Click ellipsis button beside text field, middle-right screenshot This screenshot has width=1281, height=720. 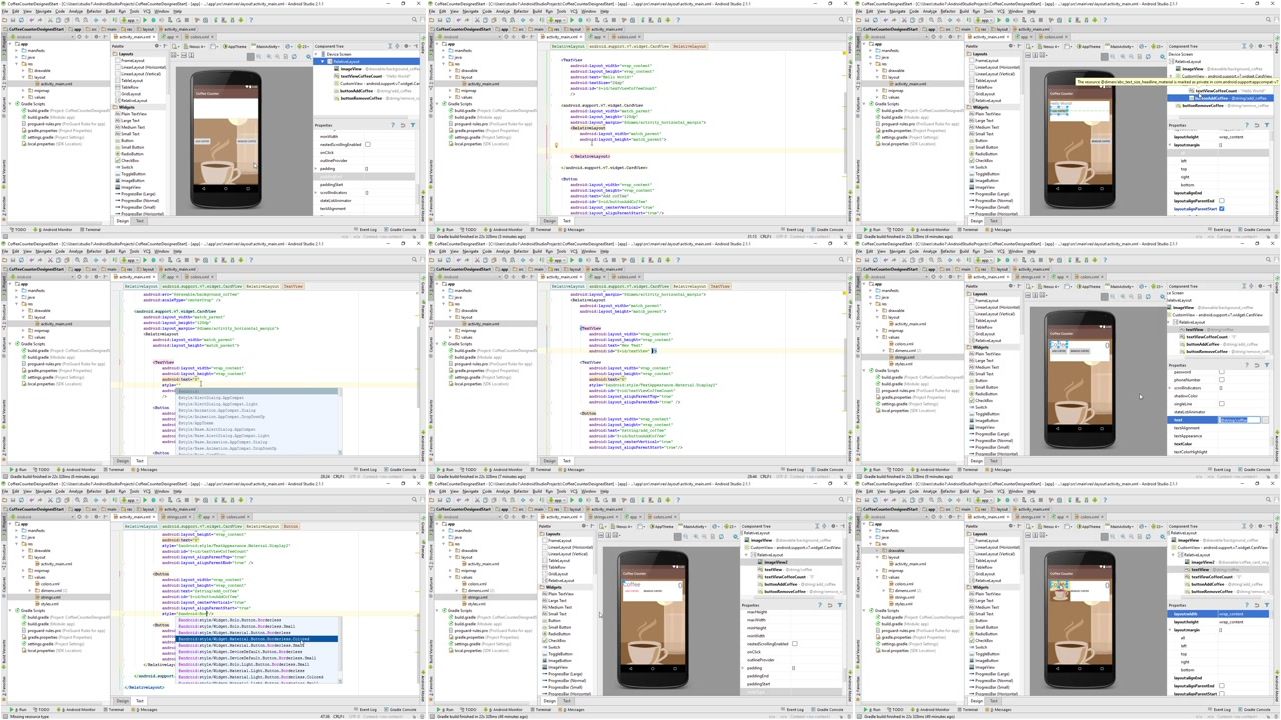[1267, 420]
